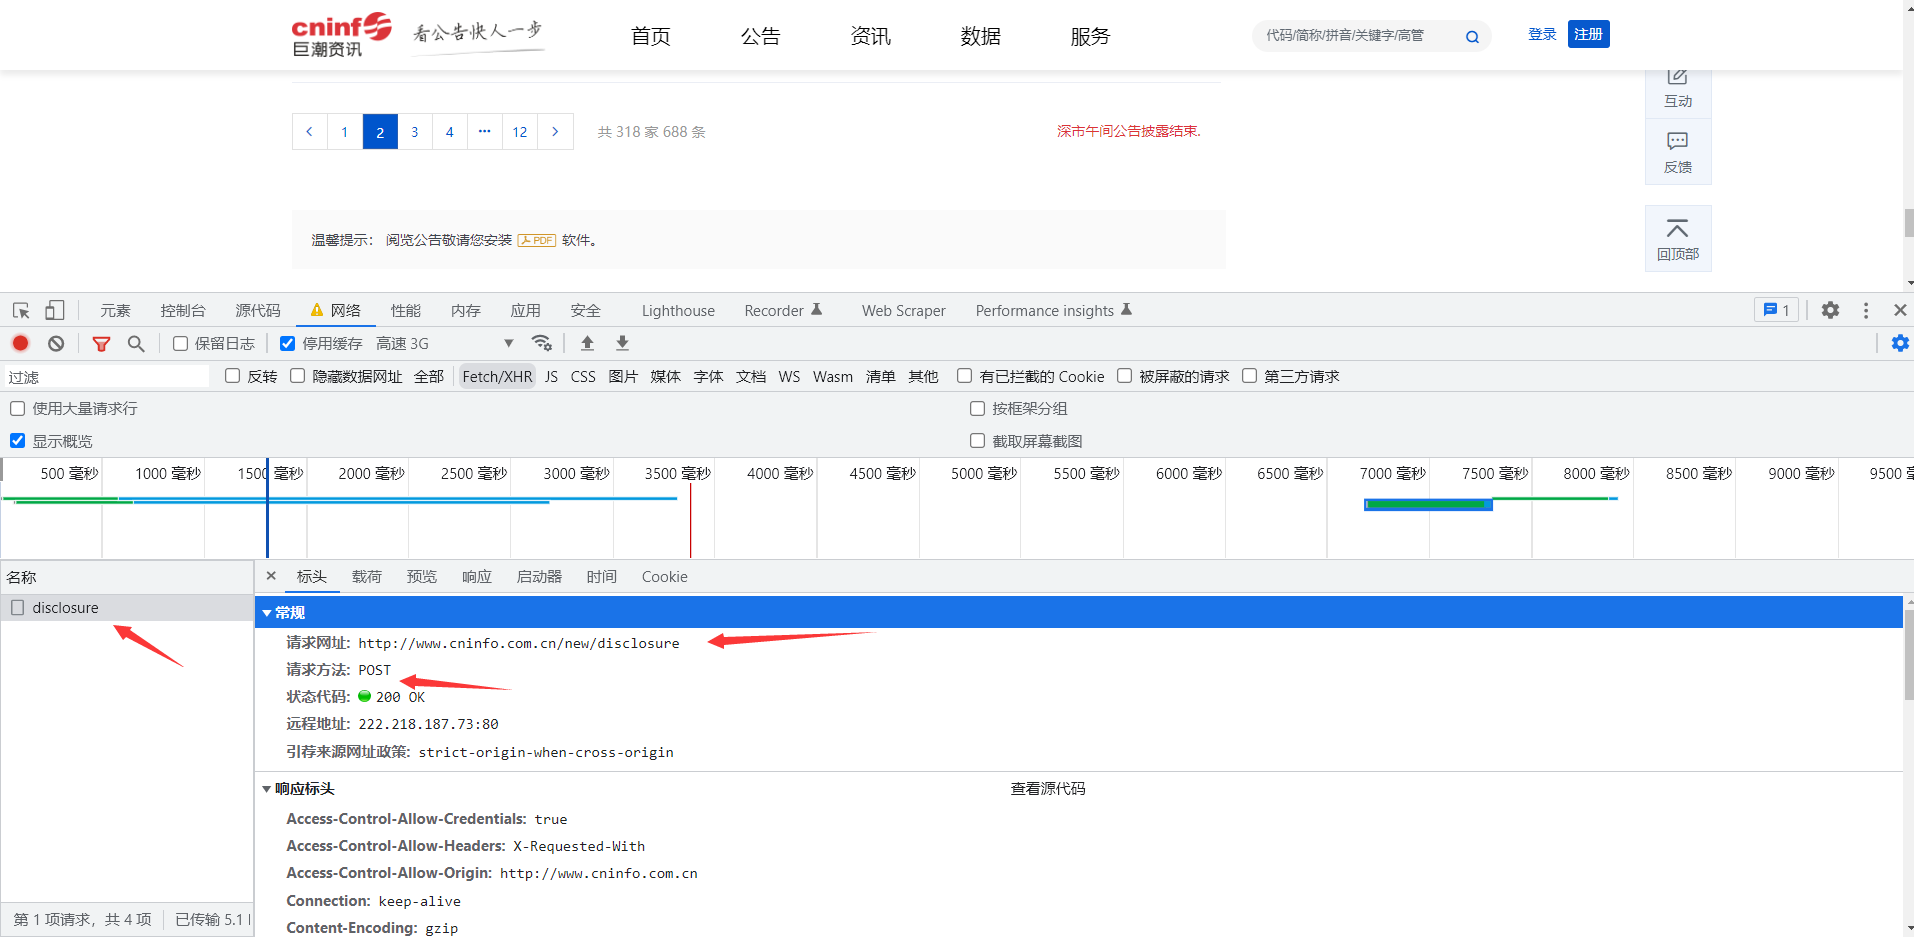Collapse the 常规 section
The image size is (1914, 937).
(x=267, y=612)
